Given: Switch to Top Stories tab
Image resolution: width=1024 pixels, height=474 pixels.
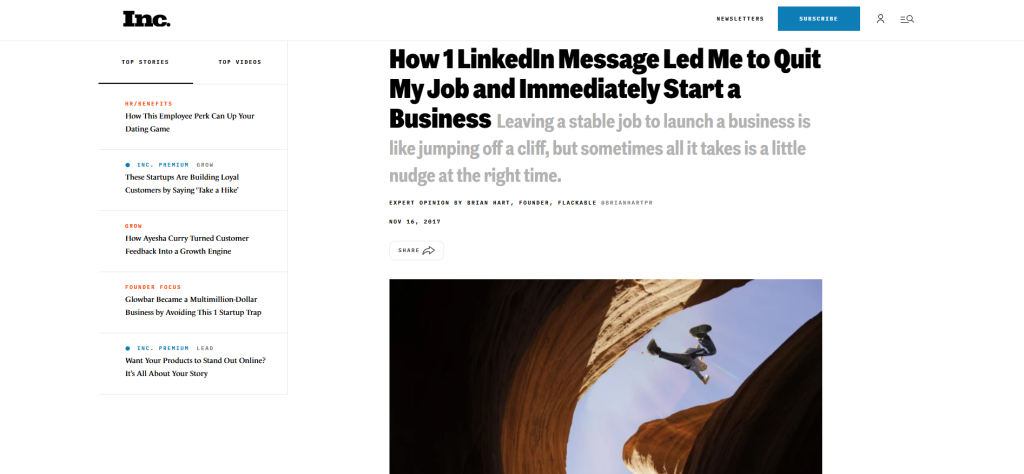Looking at the screenshot, I should [145, 62].
